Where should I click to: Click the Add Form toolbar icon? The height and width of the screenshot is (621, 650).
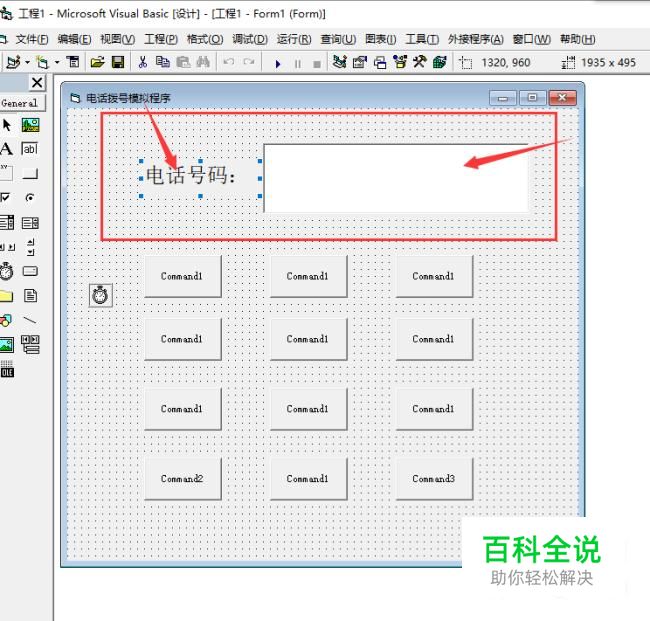[42, 63]
